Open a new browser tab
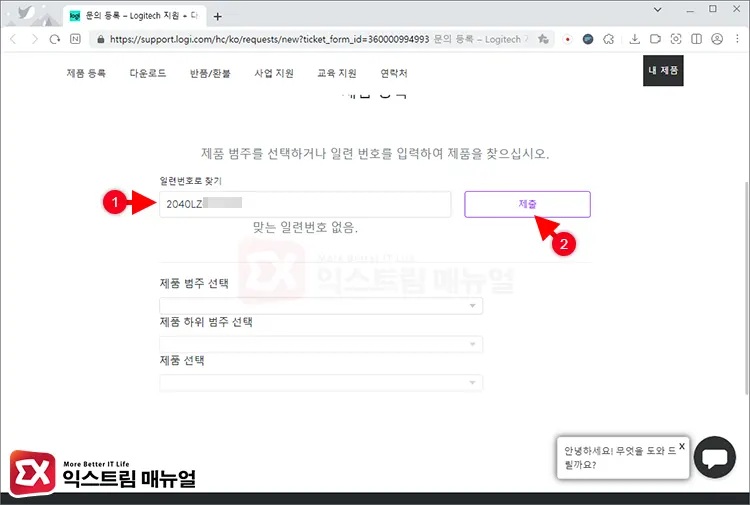The image size is (750, 505). (218, 17)
